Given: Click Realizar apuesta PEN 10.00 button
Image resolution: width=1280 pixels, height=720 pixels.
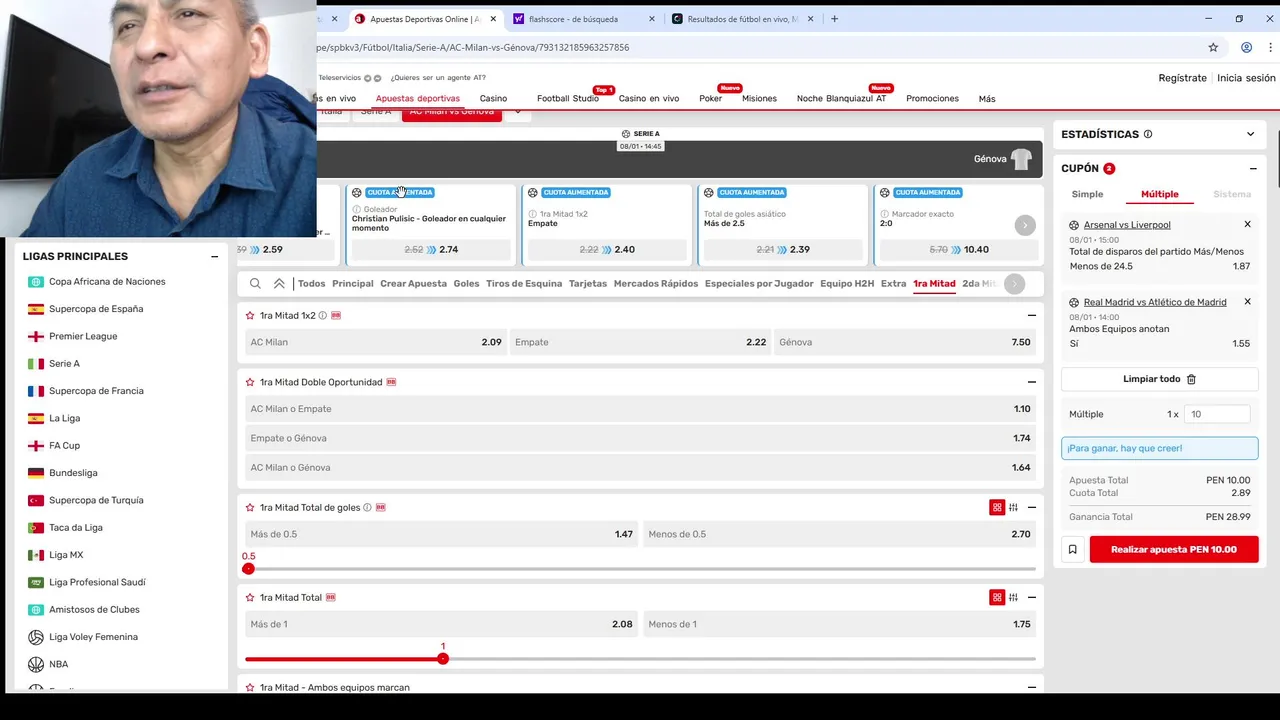Looking at the screenshot, I should (1174, 549).
